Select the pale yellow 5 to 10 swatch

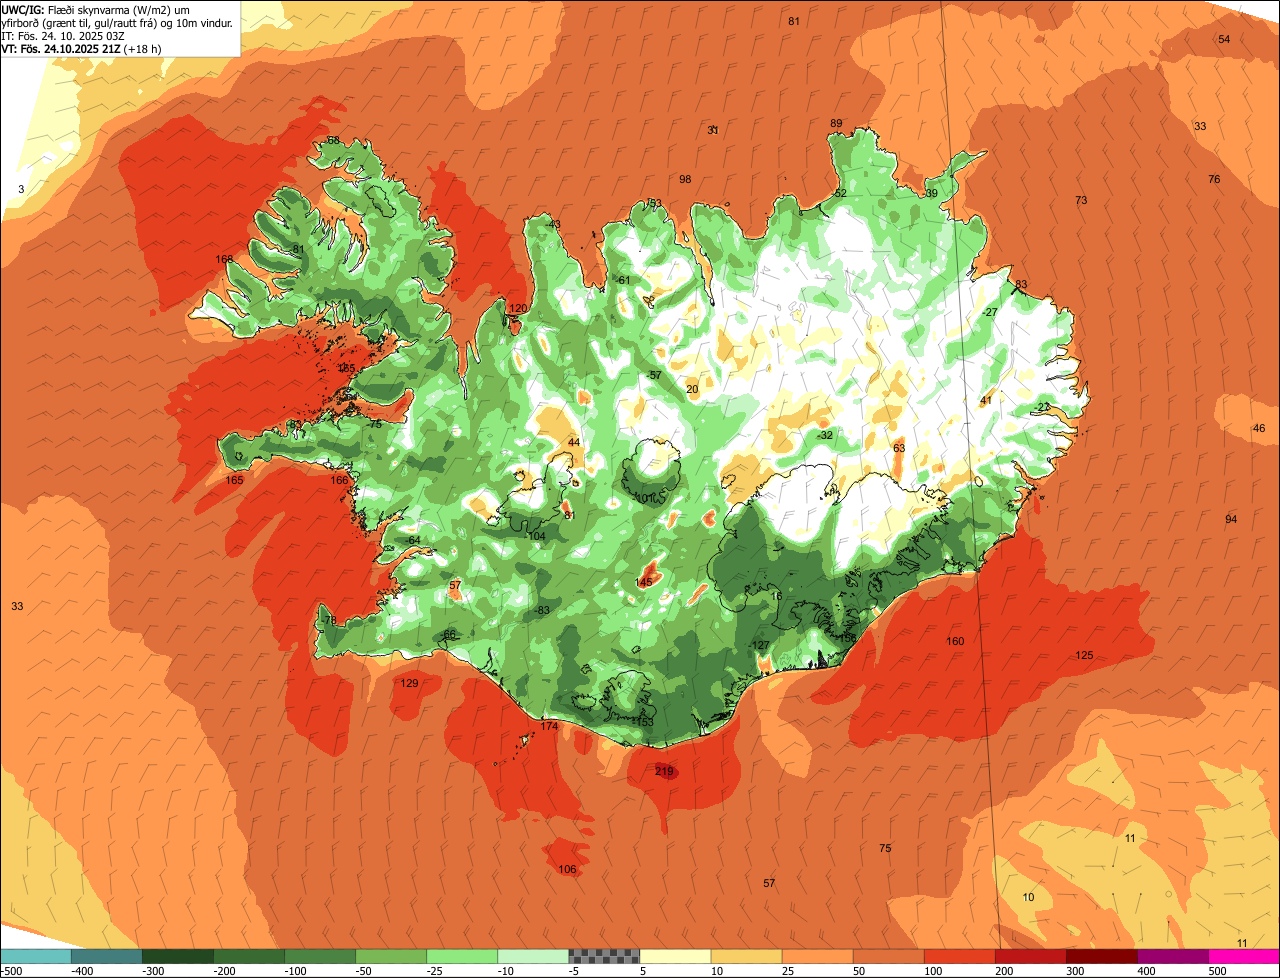[675, 955]
